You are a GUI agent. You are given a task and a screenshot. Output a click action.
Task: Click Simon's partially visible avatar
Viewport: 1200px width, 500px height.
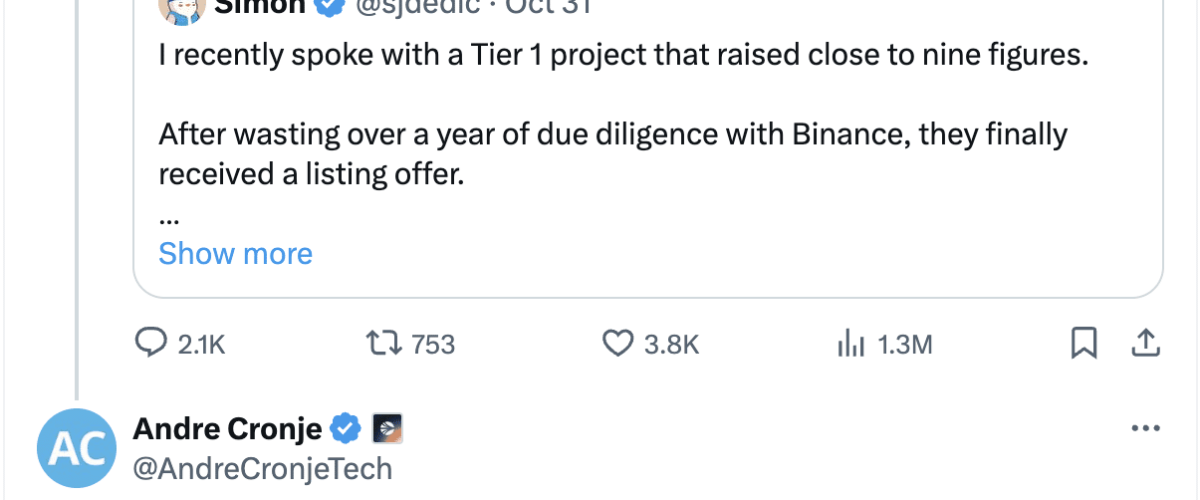pyautogui.click(x=180, y=6)
